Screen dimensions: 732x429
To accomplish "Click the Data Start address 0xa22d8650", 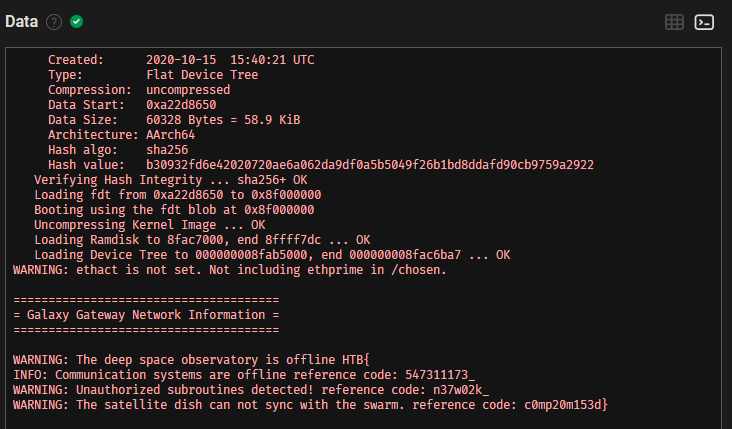I will click(x=181, y=105).
